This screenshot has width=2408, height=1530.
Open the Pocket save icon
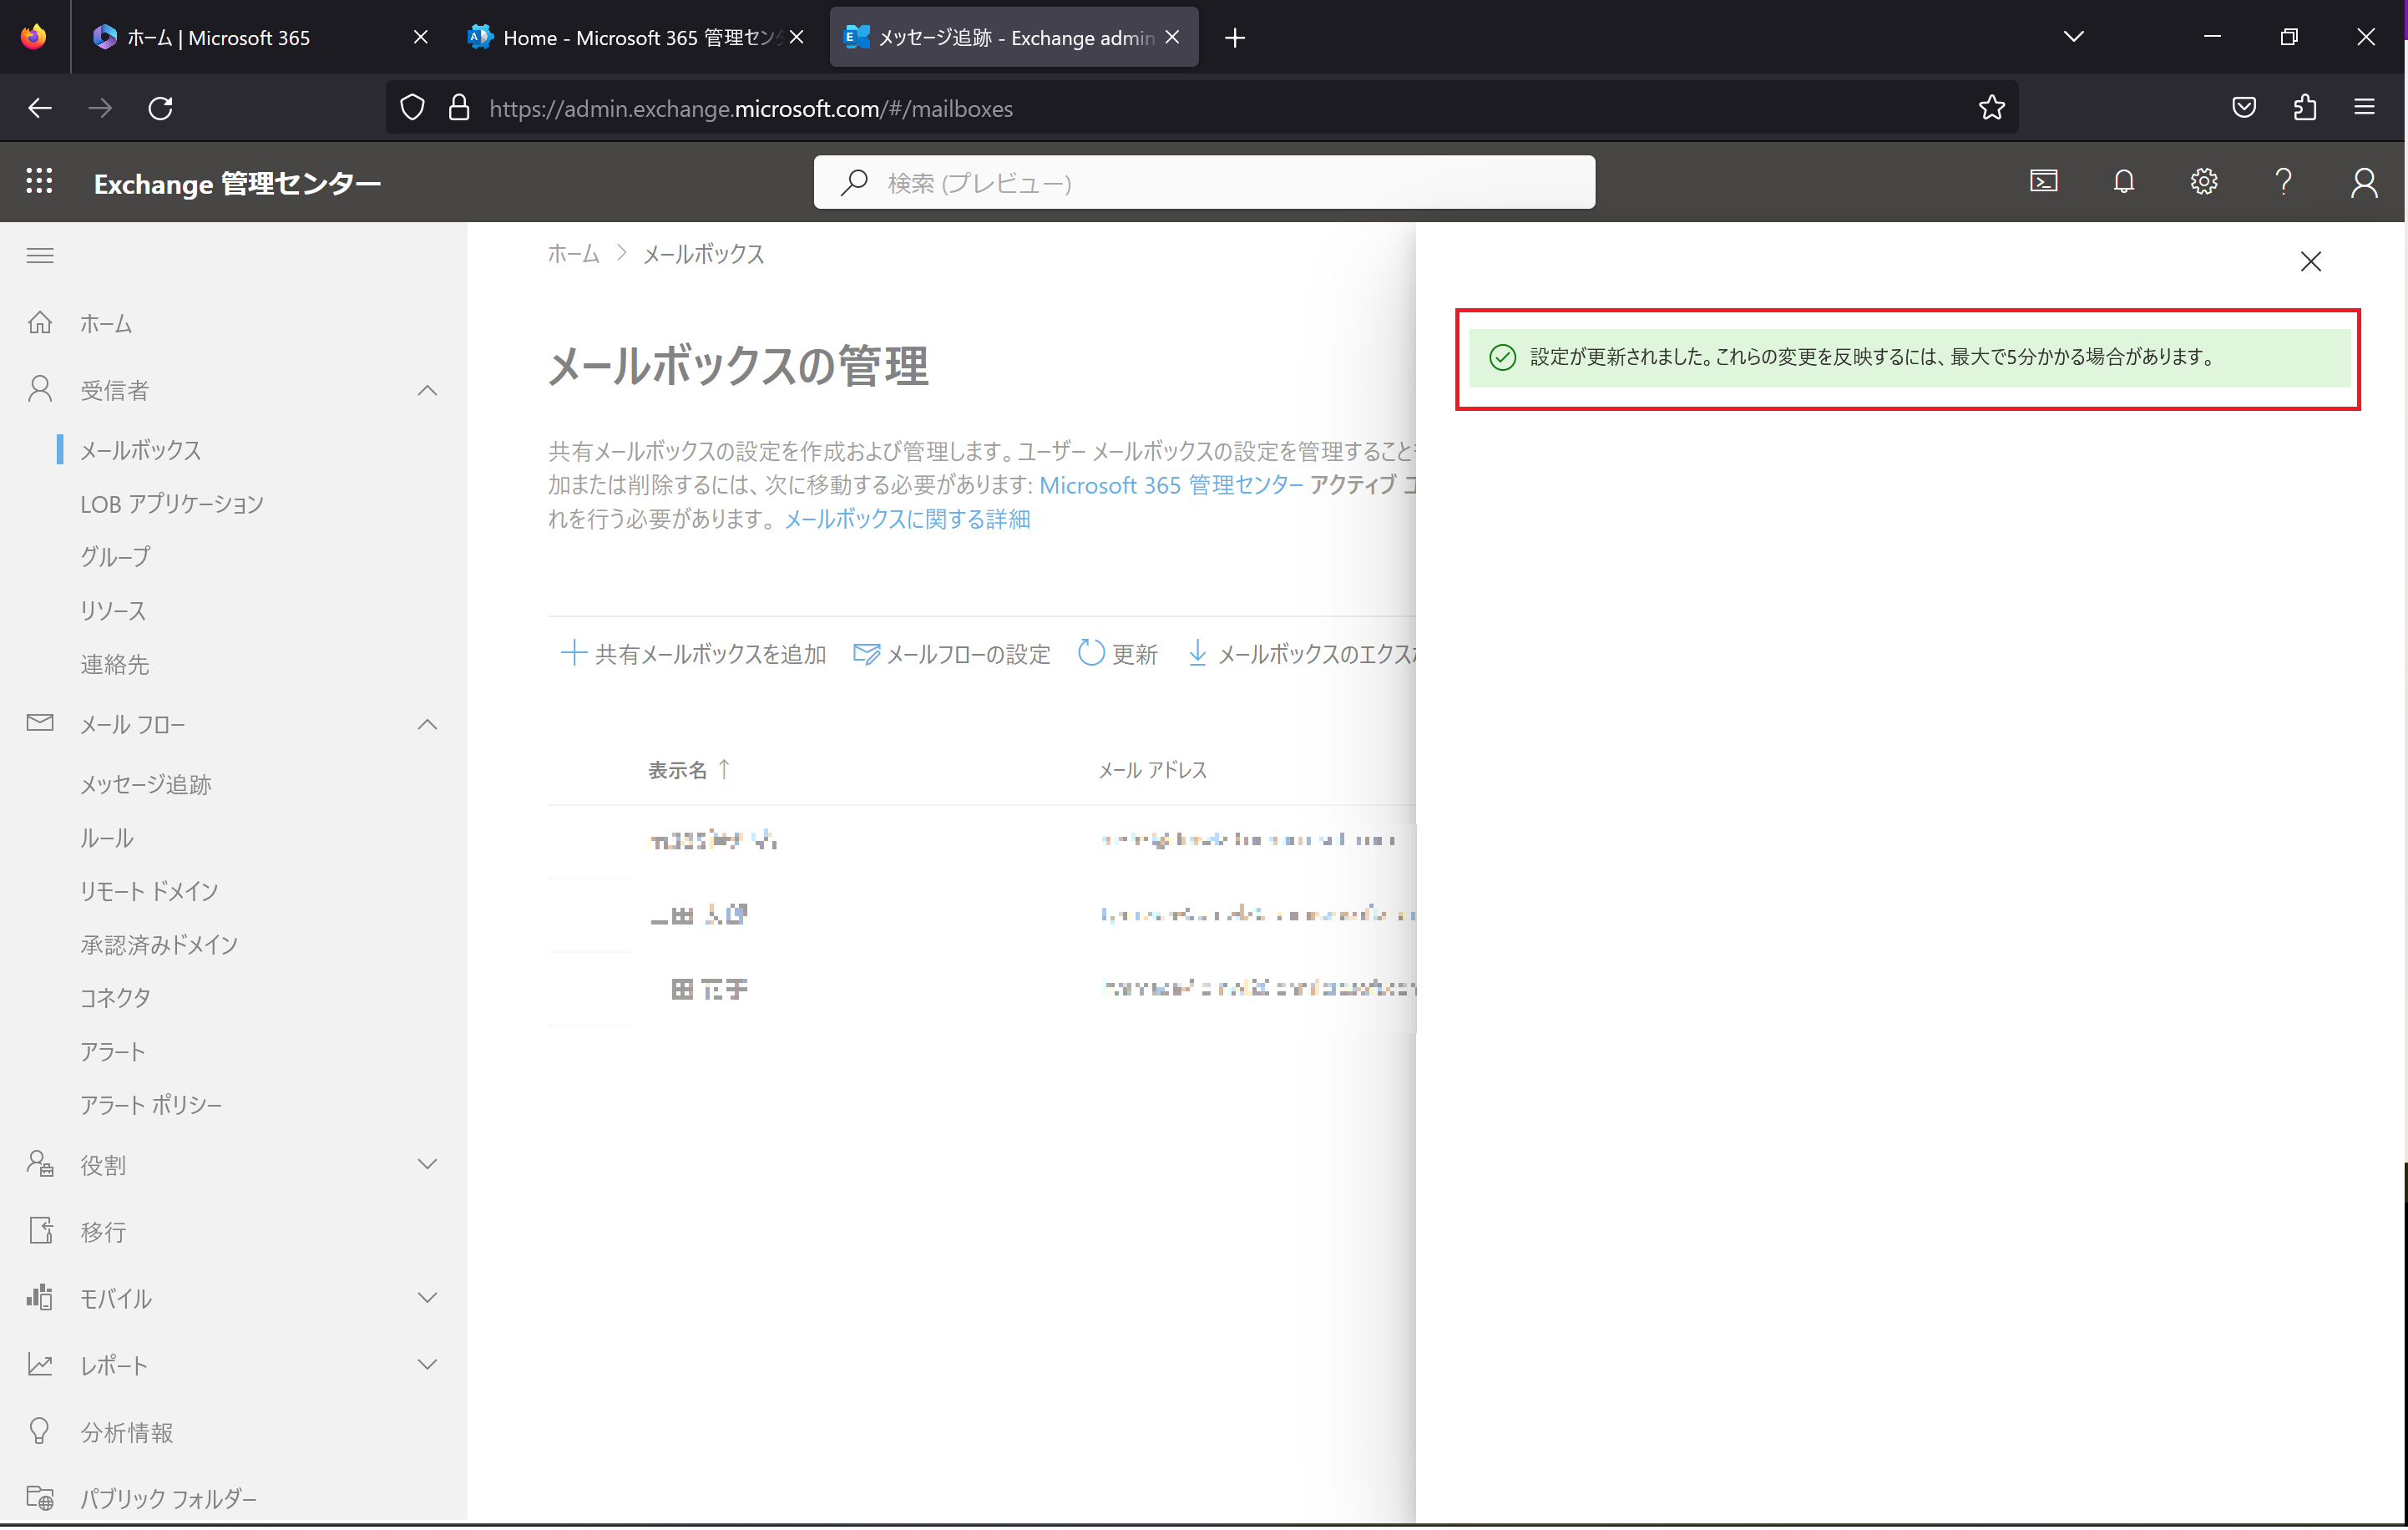pos(2244,108)
